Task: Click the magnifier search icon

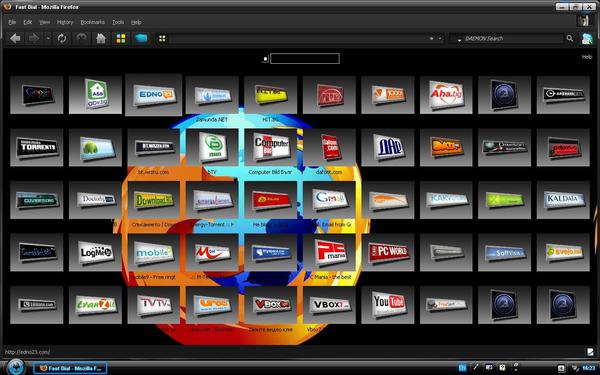Action: (x=570, y=38)
